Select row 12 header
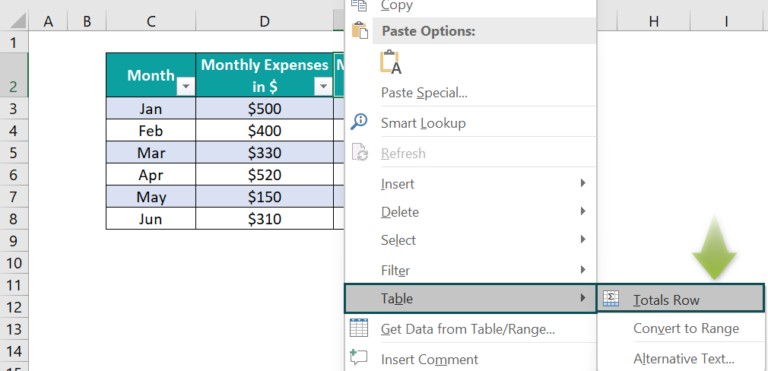This screenshot has height=371, width=768. [14, 307]
